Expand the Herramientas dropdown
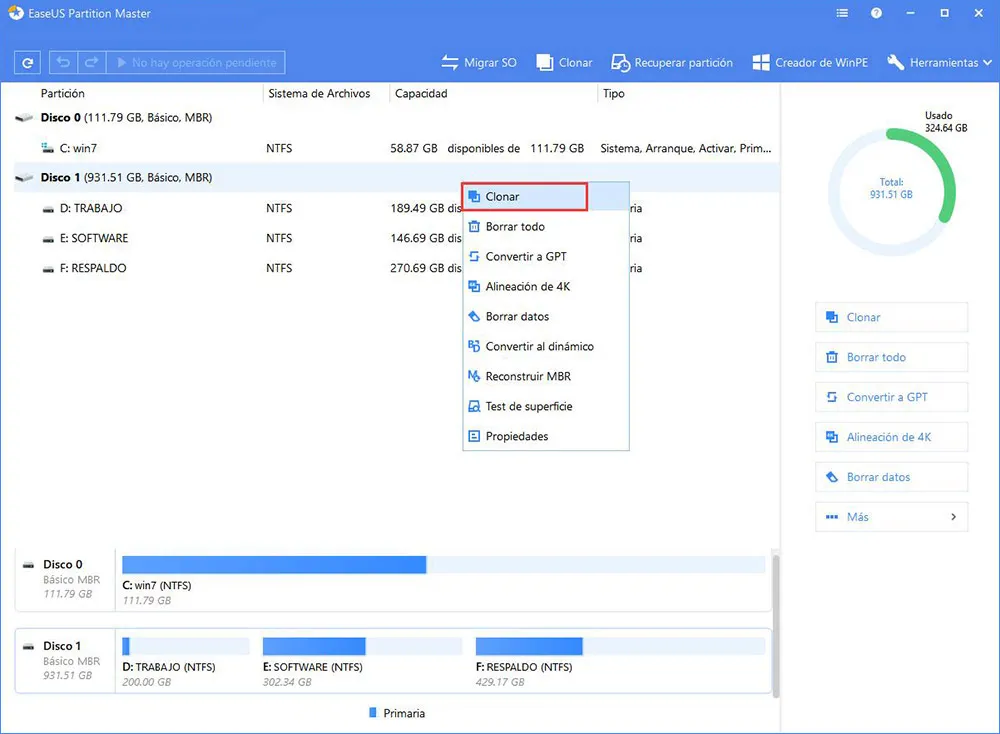 click(939, 62)
